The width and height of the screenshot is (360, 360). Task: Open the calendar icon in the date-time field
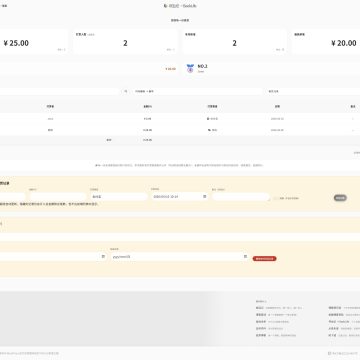[204, 197]
